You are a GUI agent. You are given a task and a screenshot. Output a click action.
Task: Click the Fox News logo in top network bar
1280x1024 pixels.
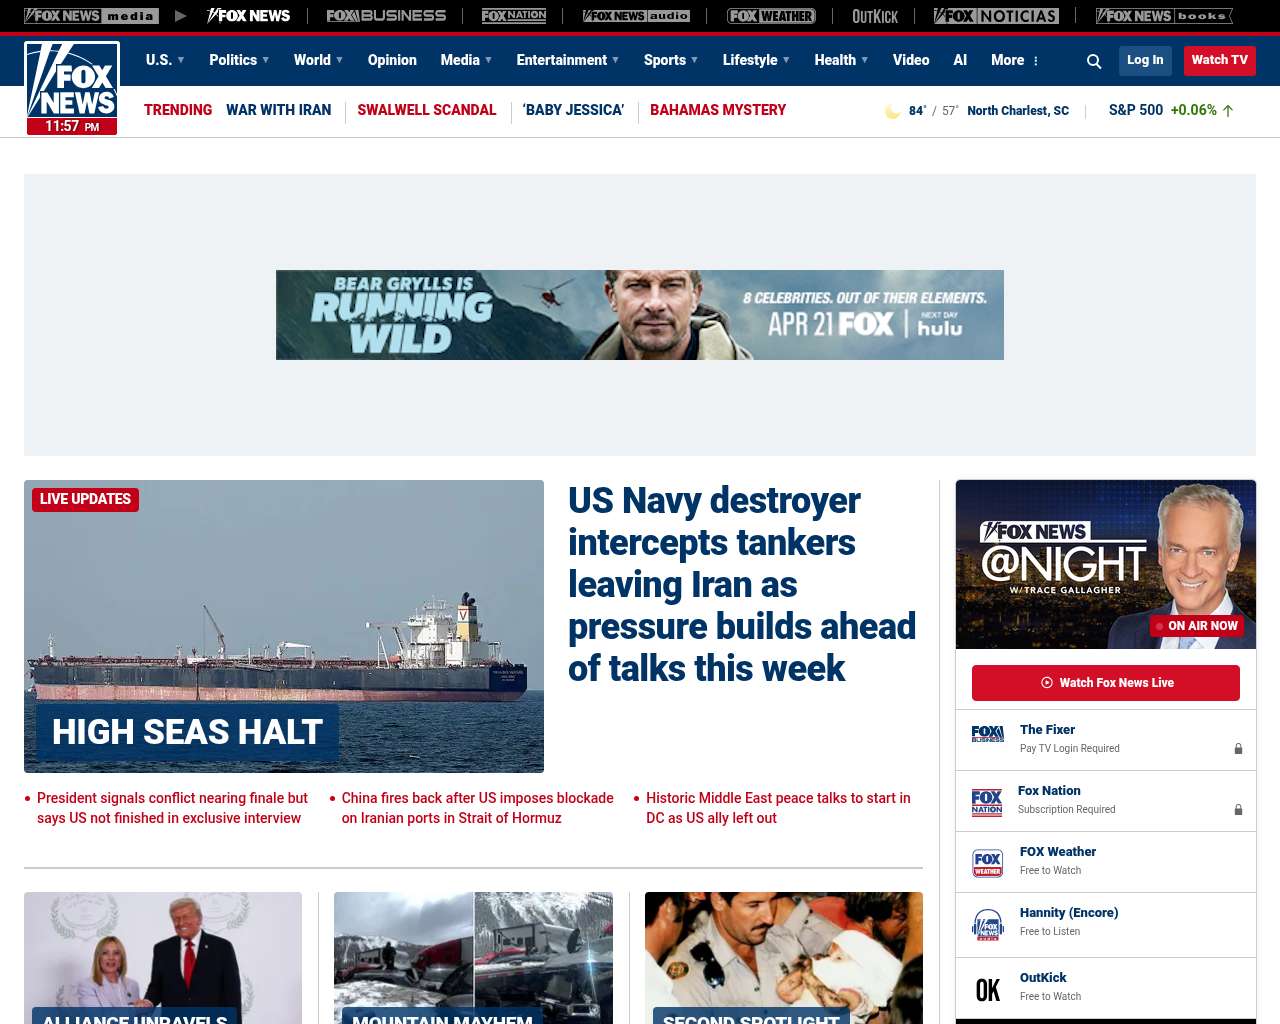(249, 16)
